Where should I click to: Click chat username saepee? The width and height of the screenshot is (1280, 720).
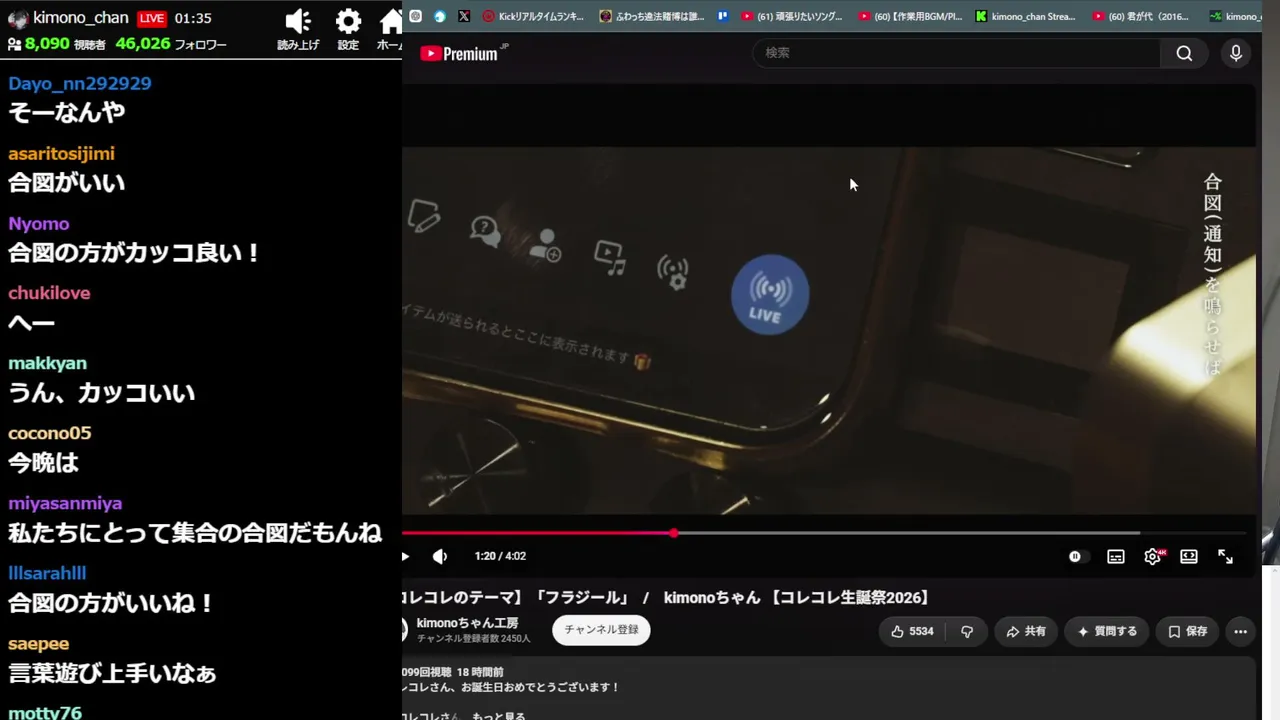(x=39, y=643)
